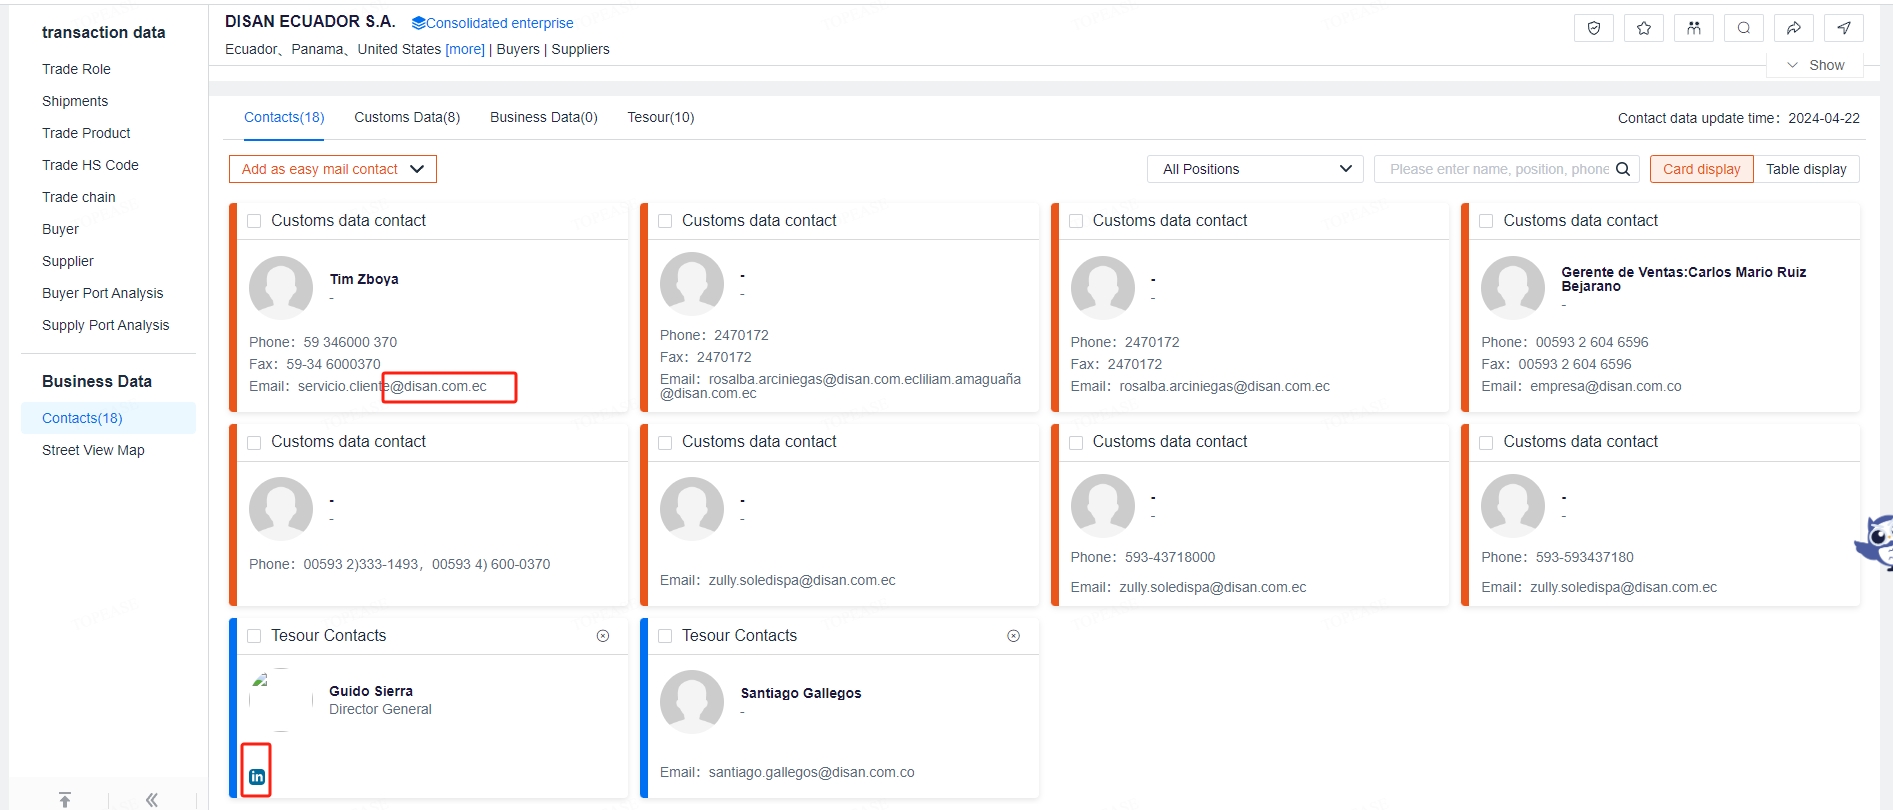Remove Guido Sierra Tesour contact card icon
The image size is (1893, 810).
(x=603, y=636)
